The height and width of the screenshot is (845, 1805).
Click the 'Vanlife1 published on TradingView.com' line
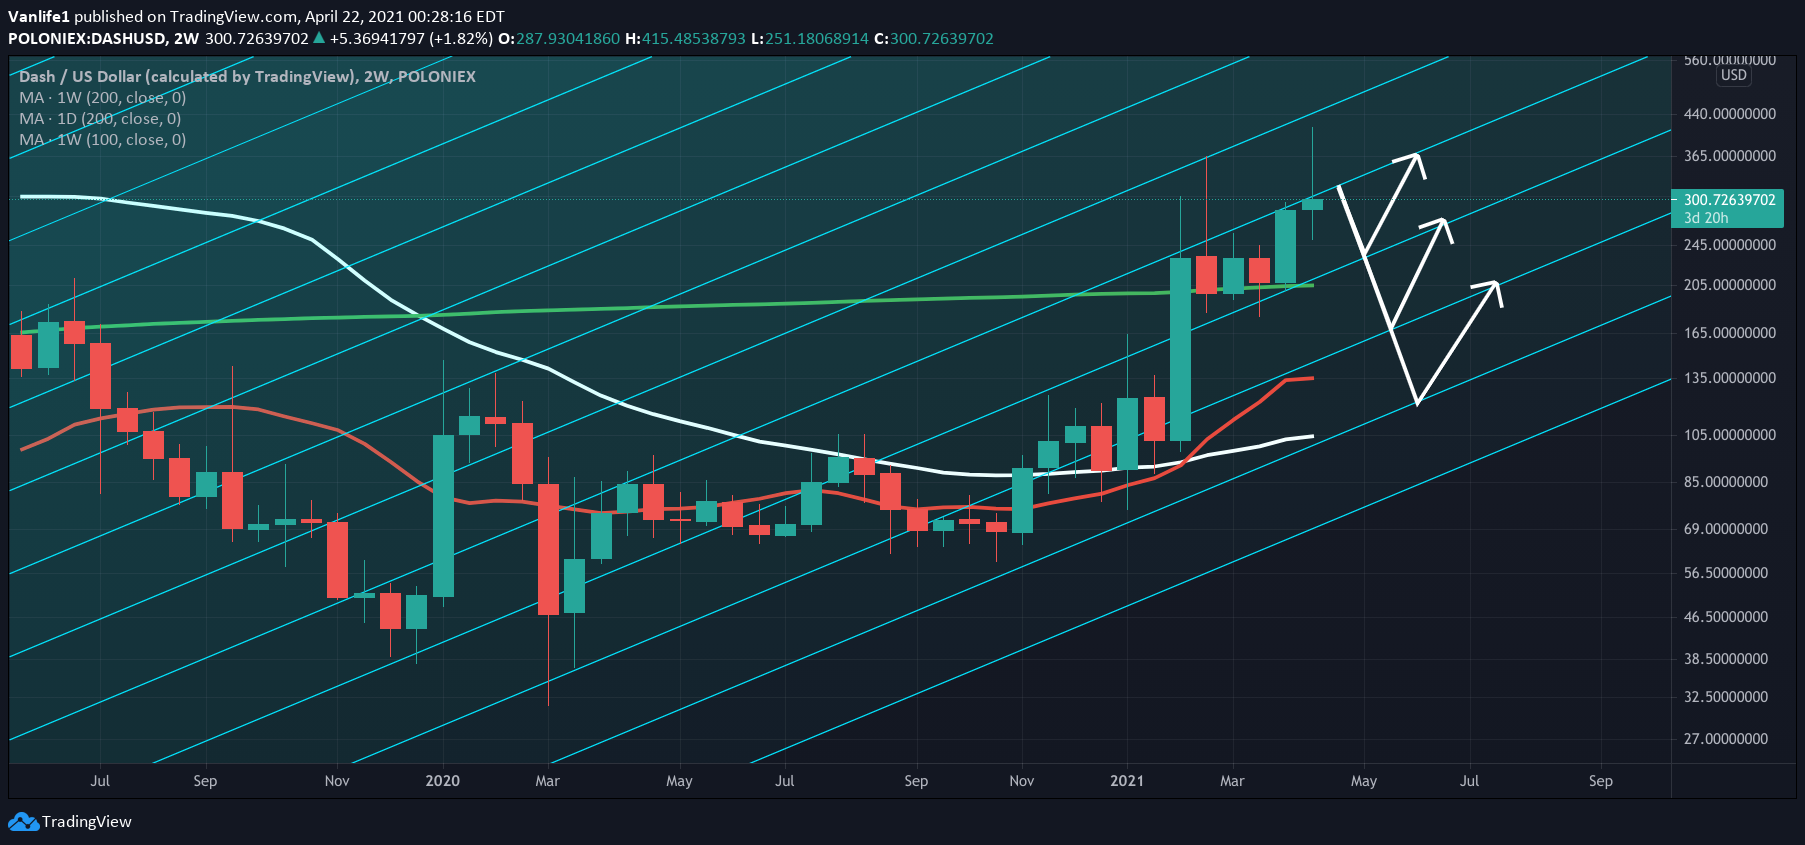coord(256,17)
